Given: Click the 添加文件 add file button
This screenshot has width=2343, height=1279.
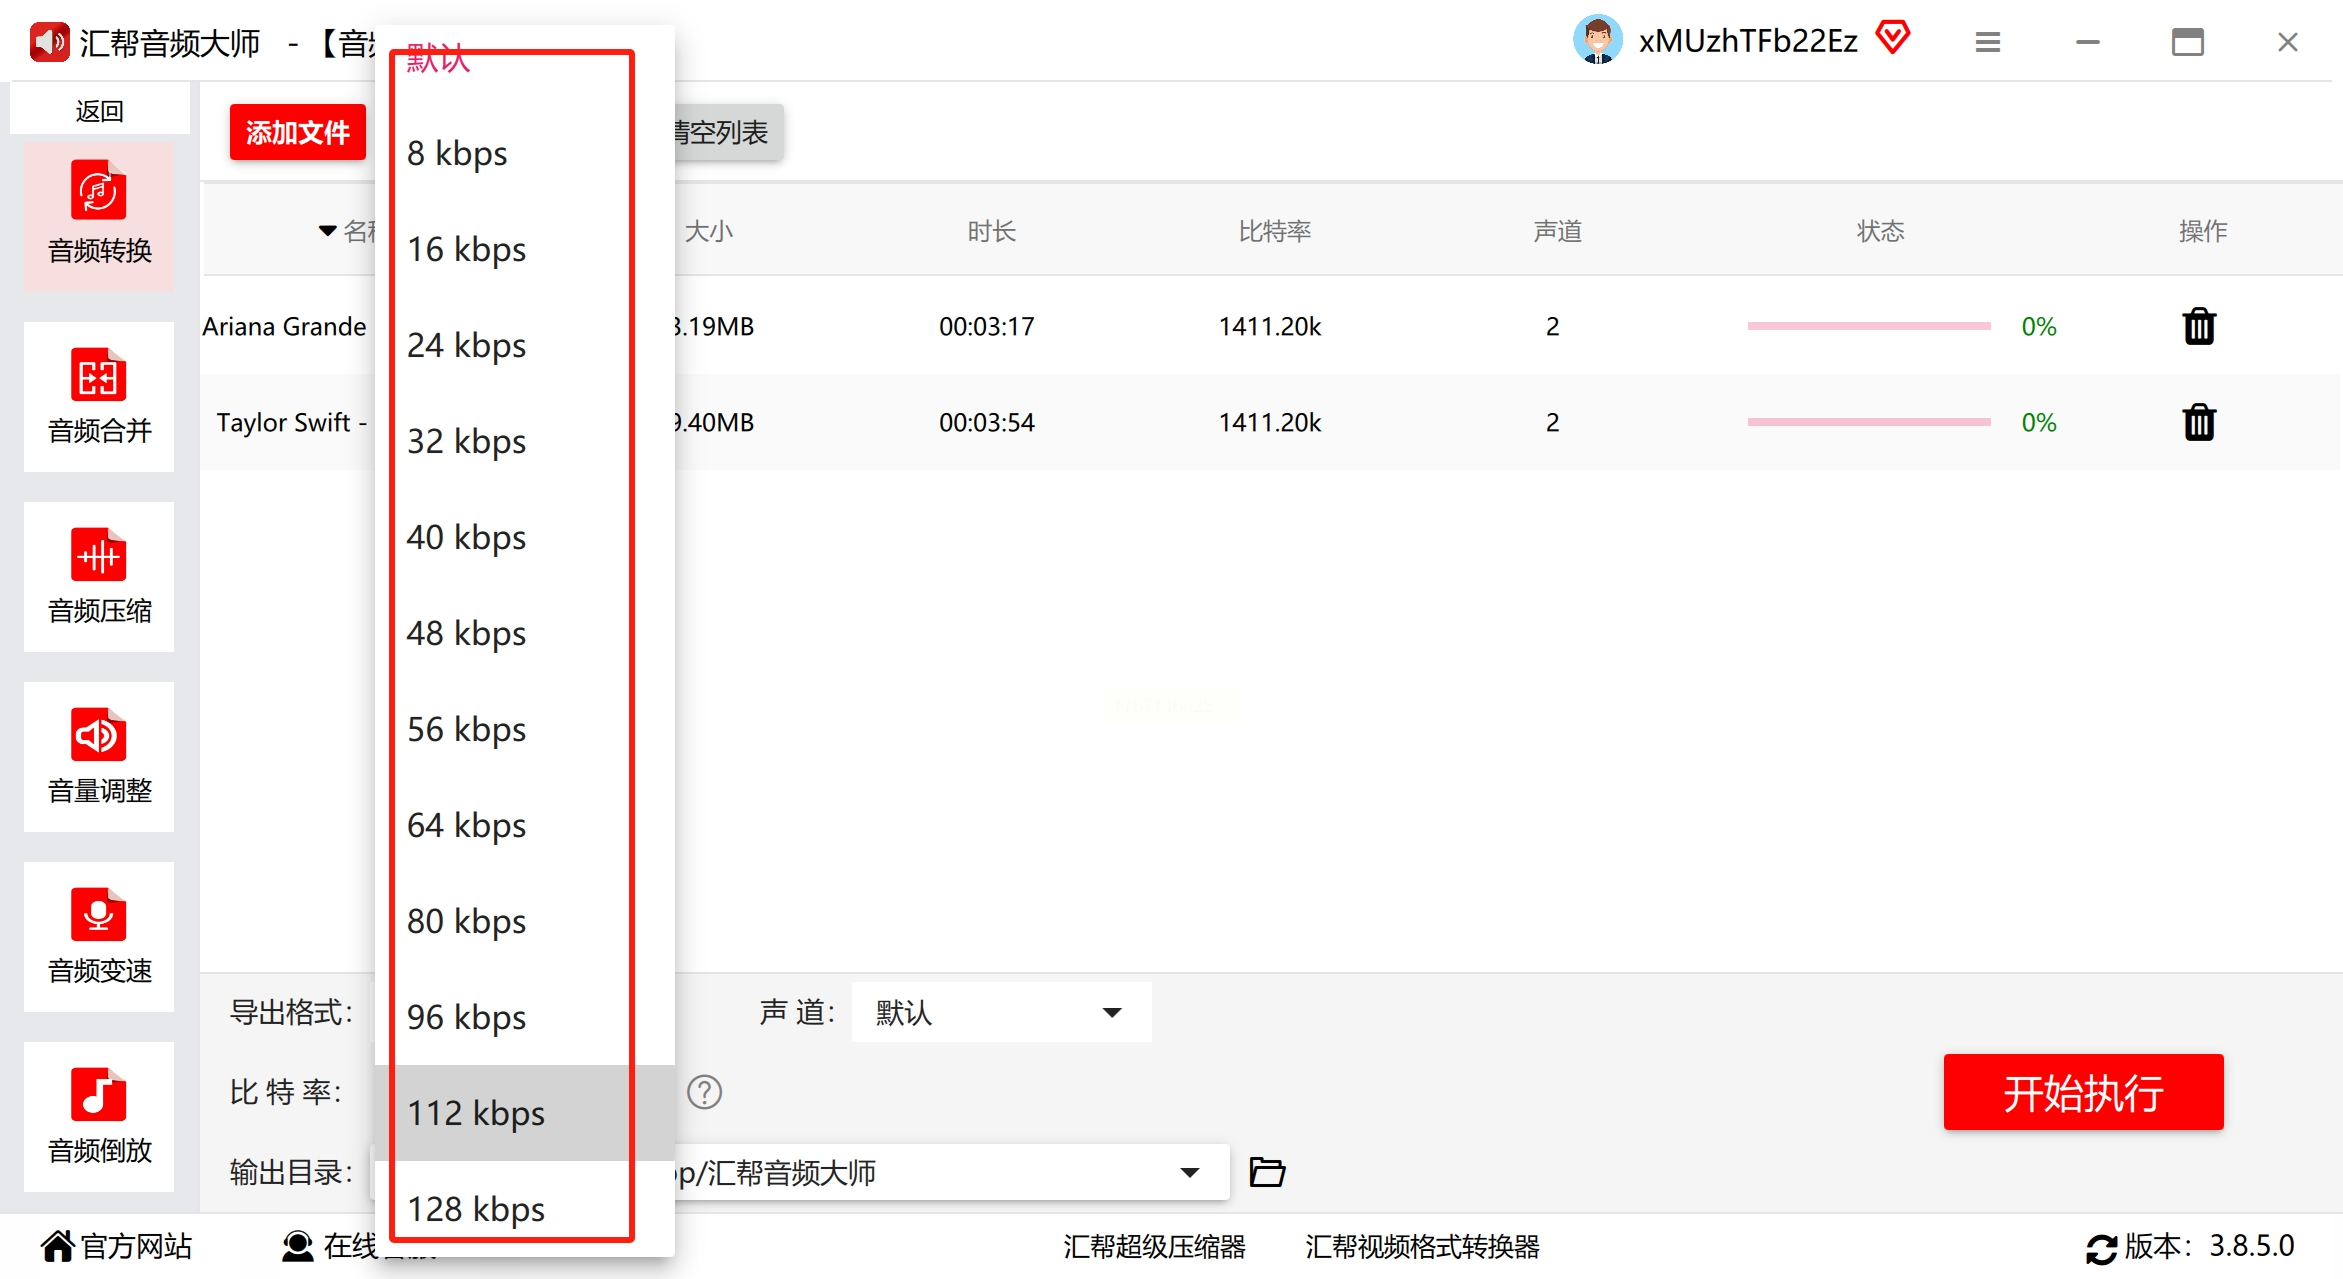Looking at the screenshot, I should tap(297, 132).
